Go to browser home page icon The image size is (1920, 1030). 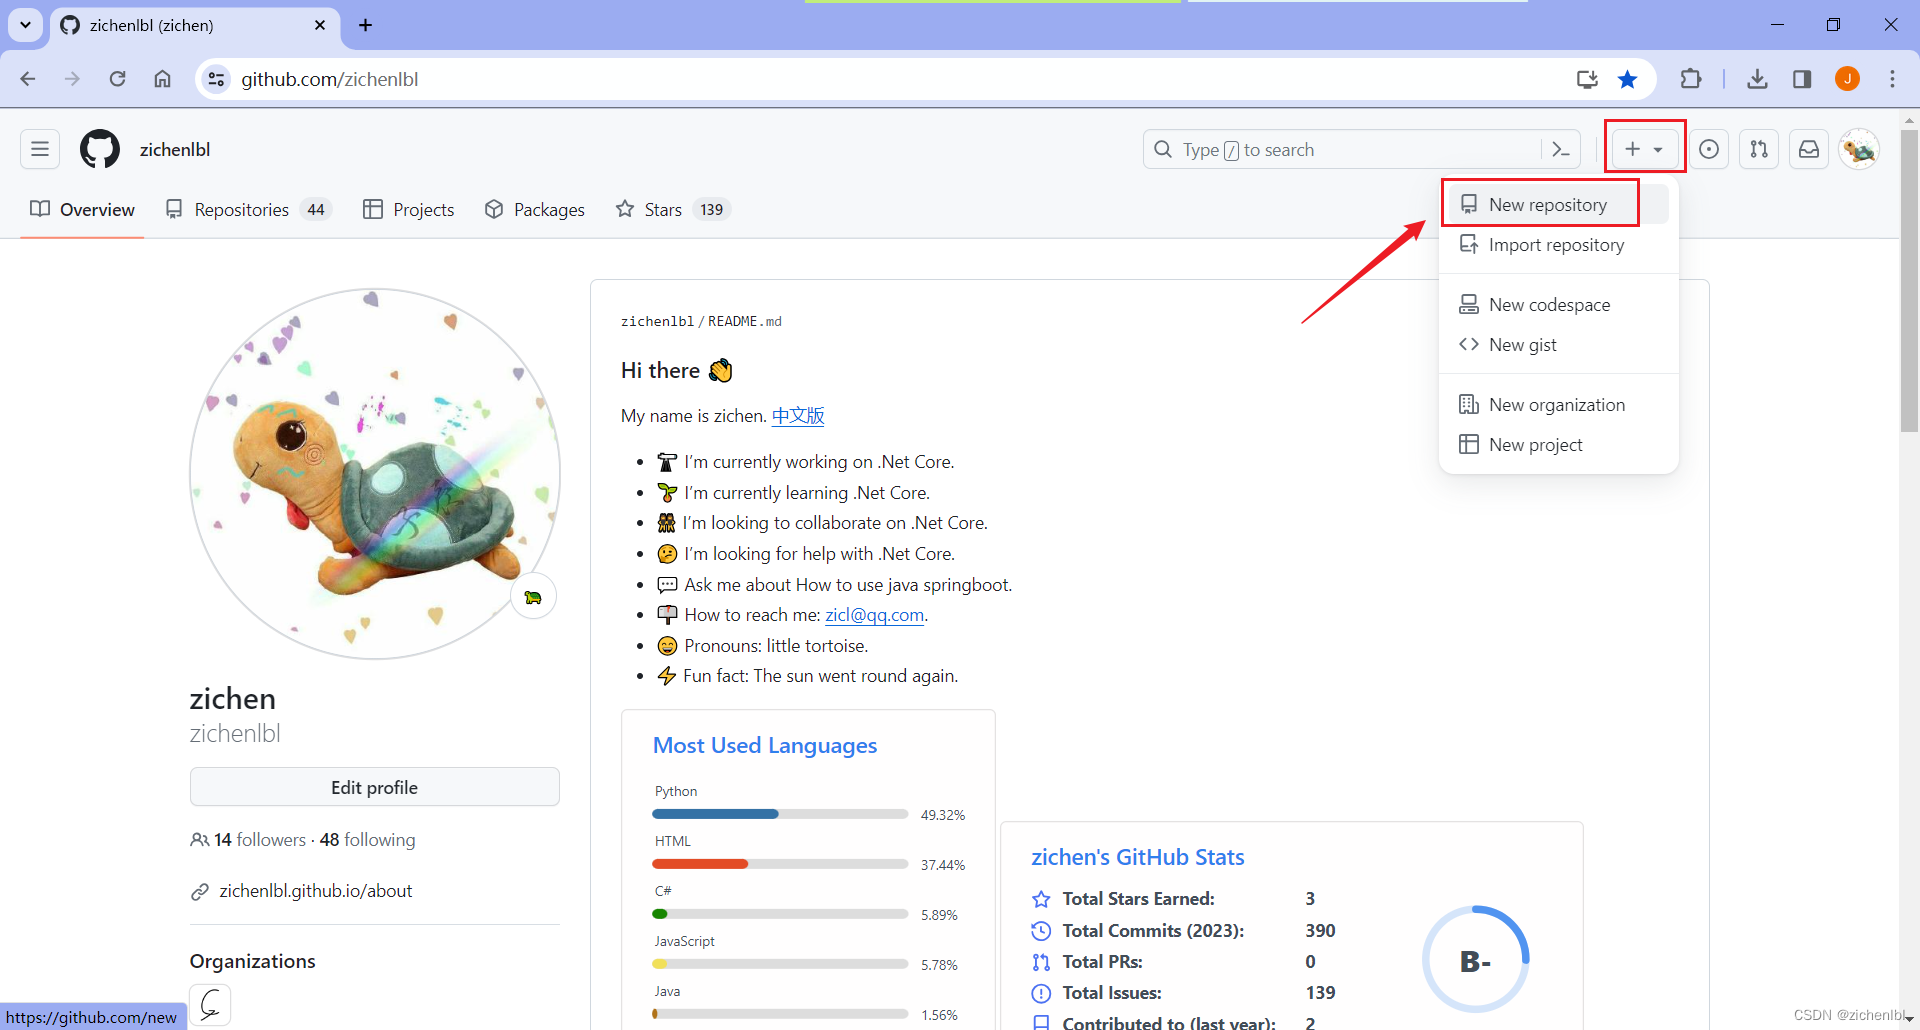163,79
